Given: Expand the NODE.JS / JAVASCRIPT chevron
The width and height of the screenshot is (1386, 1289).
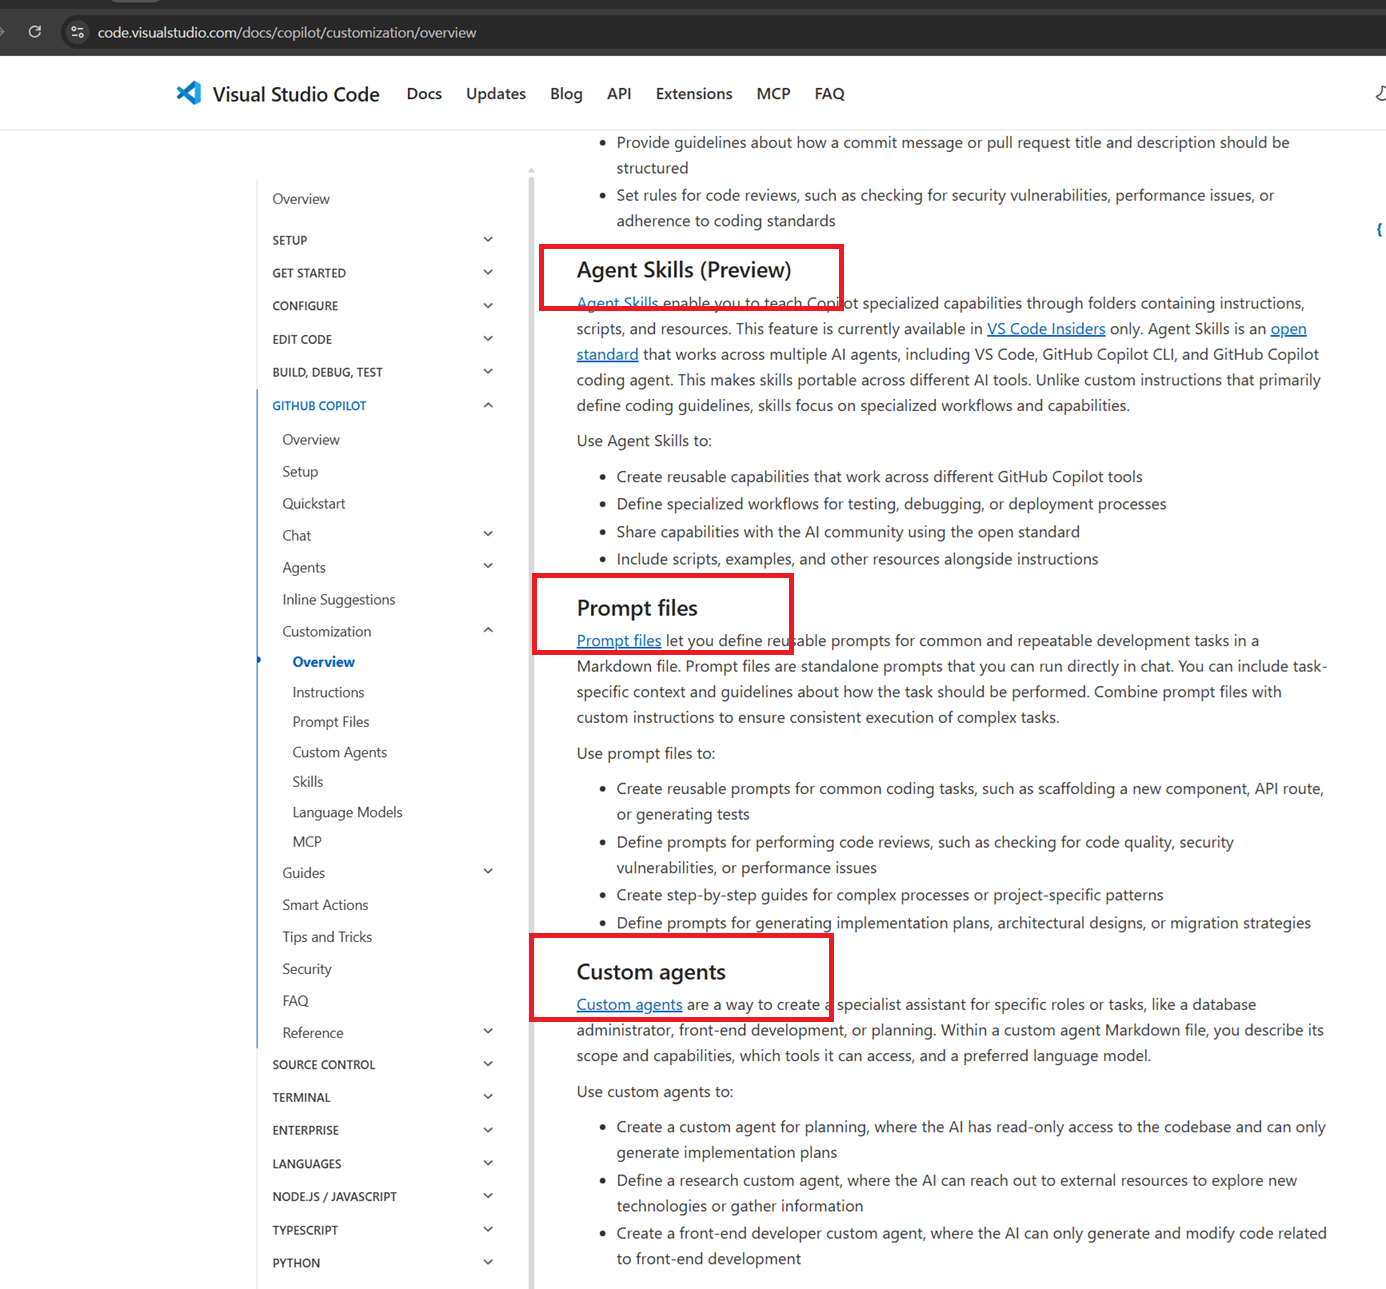Looking at the screenshot, I should coord(488,1196).
